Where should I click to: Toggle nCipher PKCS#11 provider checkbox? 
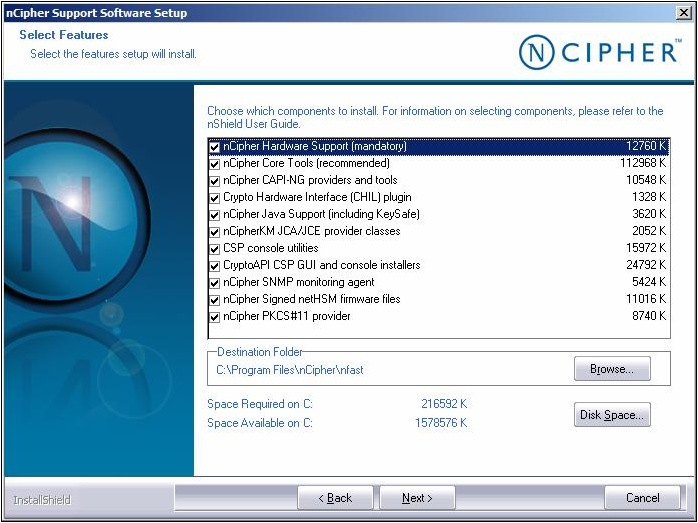[214, 317]
